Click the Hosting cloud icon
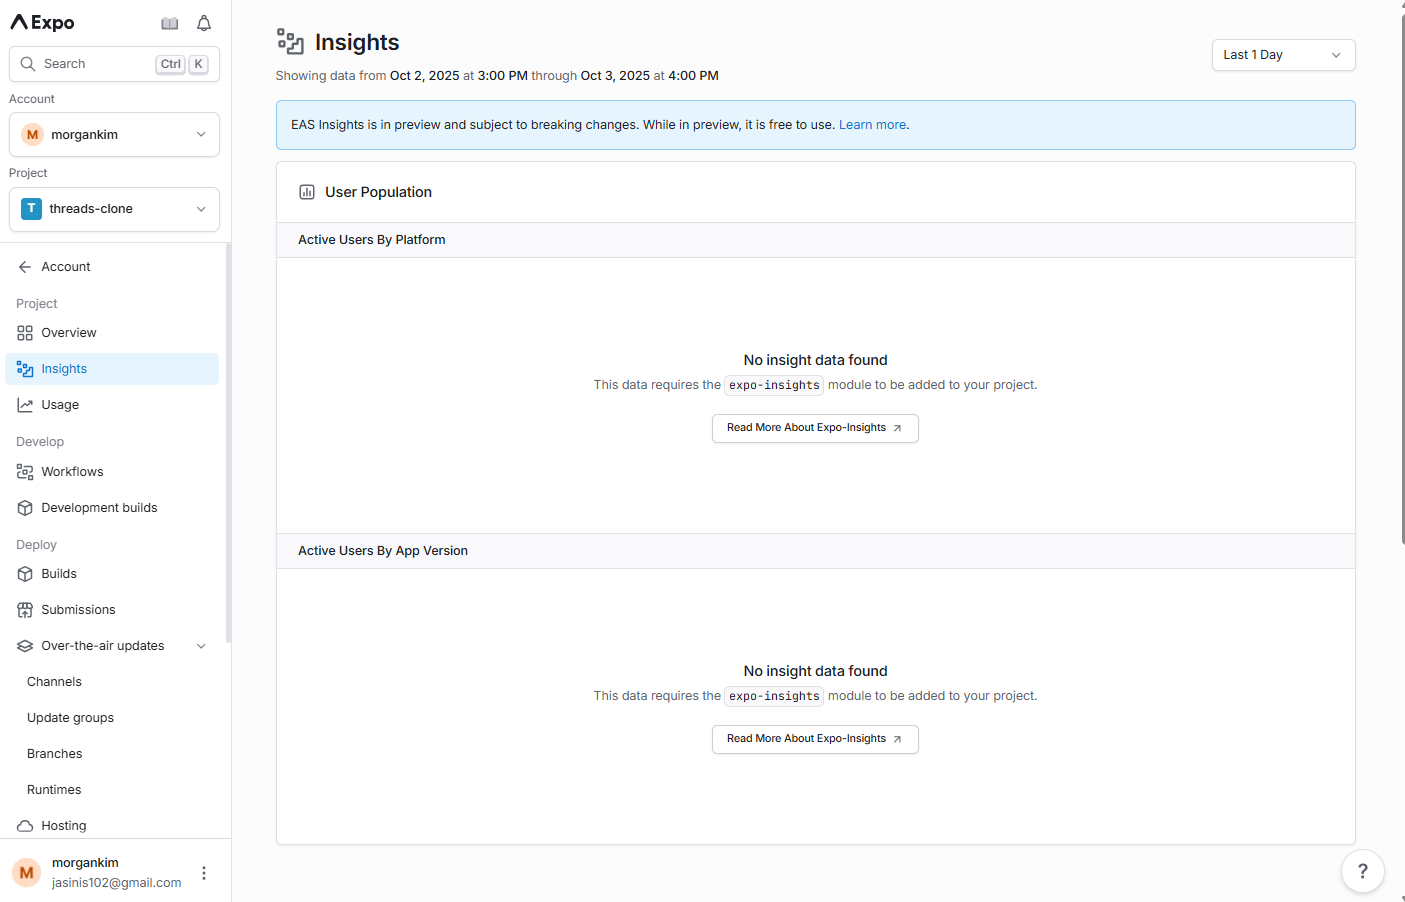Screen dimensions: 1405x902 pyautogui.click(x=25, y=826)
